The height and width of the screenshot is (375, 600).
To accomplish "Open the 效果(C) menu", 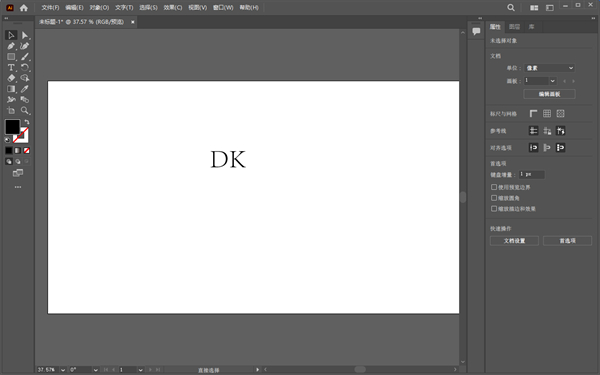I will [x=173, y=8].
